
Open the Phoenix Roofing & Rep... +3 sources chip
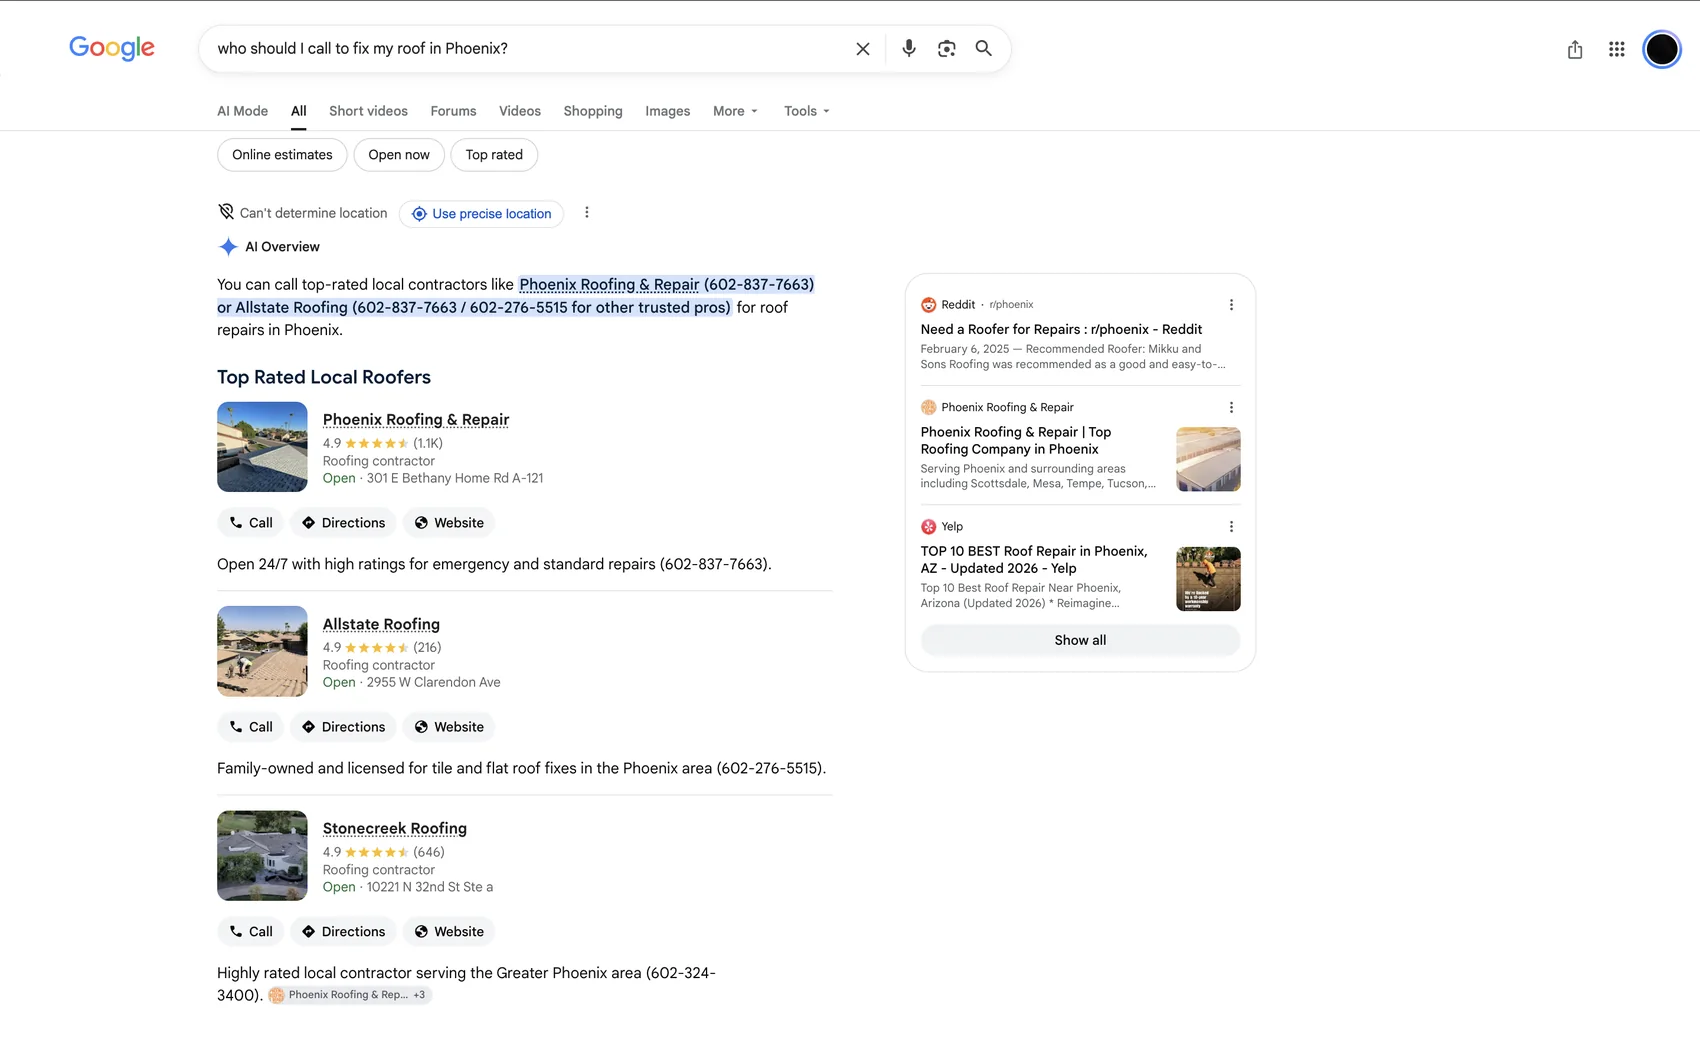click(349, 995)
